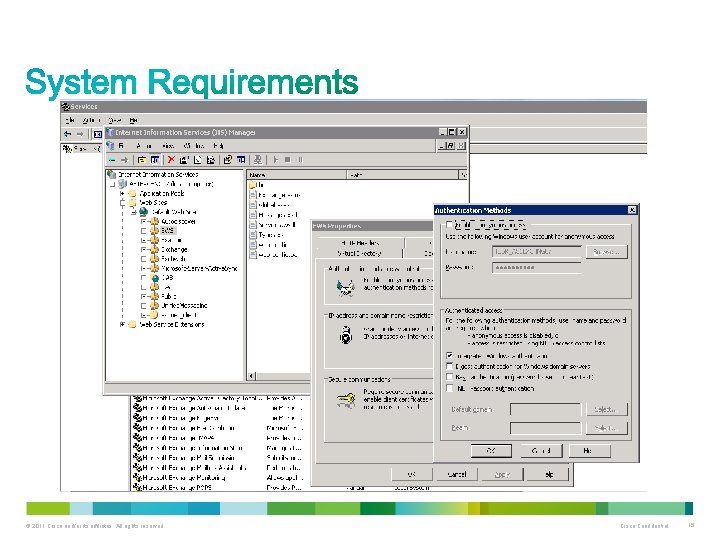Click Apply button in EWS Properties
The height and width of the screenshot is (540, 720).
tap(502, 474)
